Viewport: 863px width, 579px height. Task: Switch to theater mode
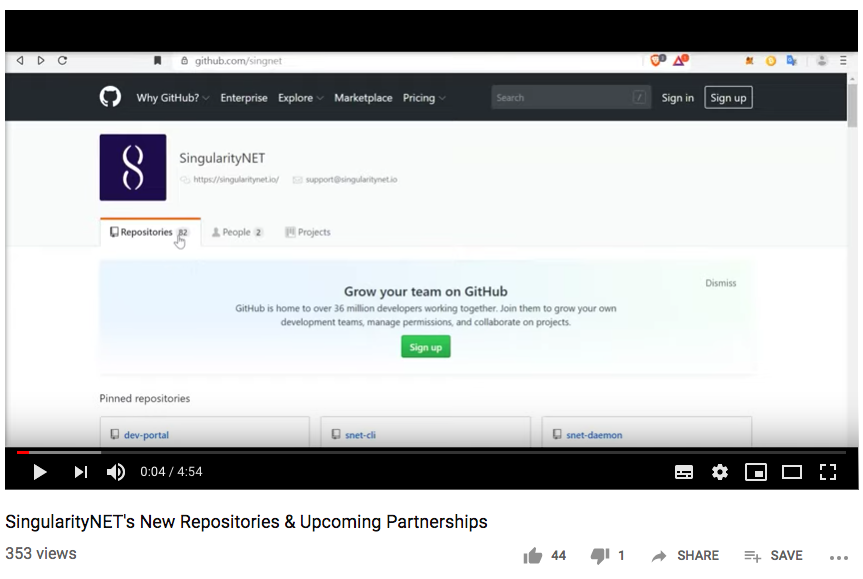792,472
